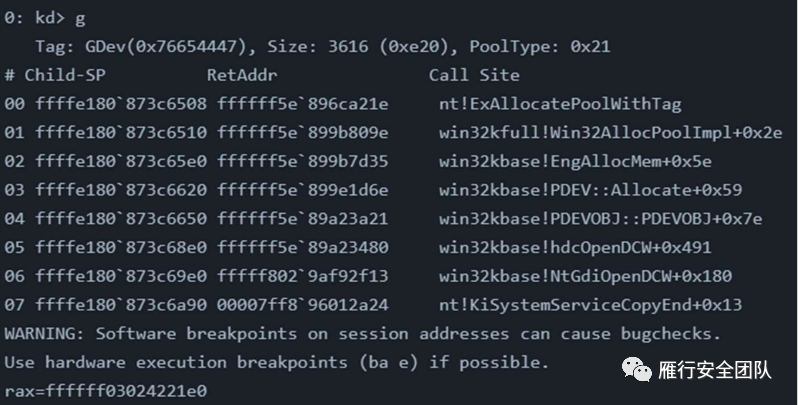Click the Call Site column header
Screen dimensions: 798x405
474,75
